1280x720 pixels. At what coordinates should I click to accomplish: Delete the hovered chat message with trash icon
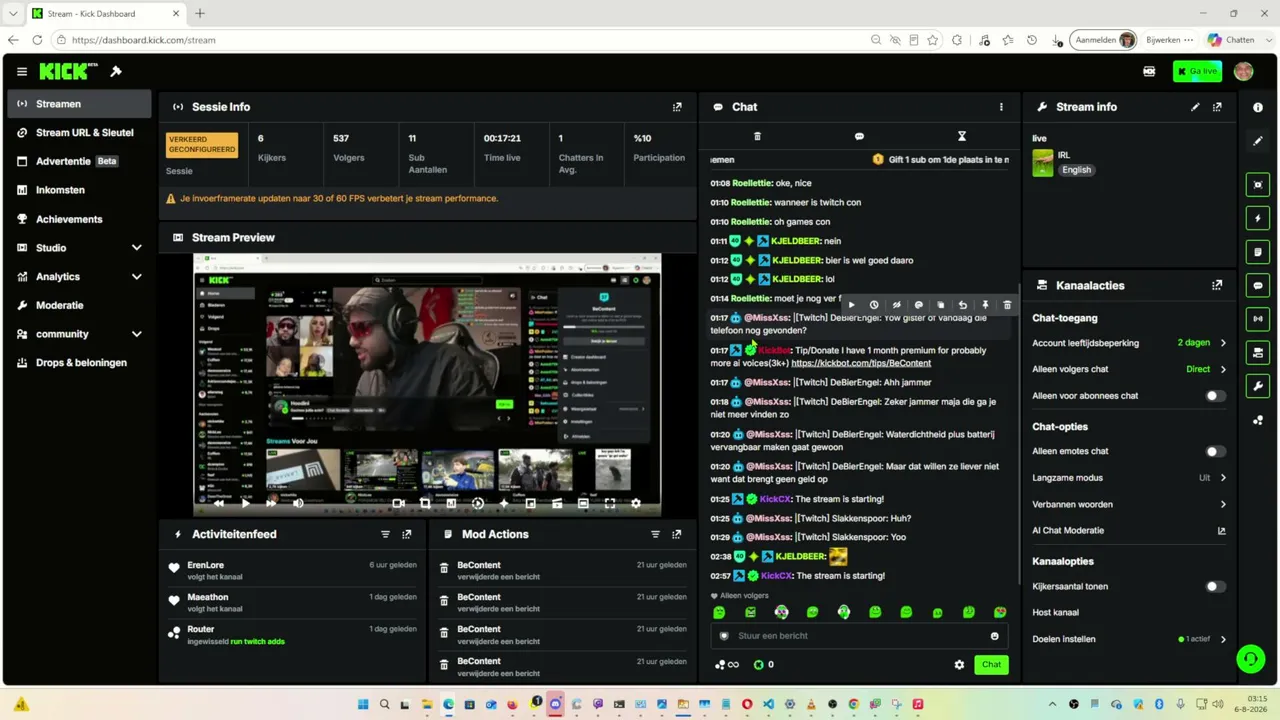[x=1007, y=305]
